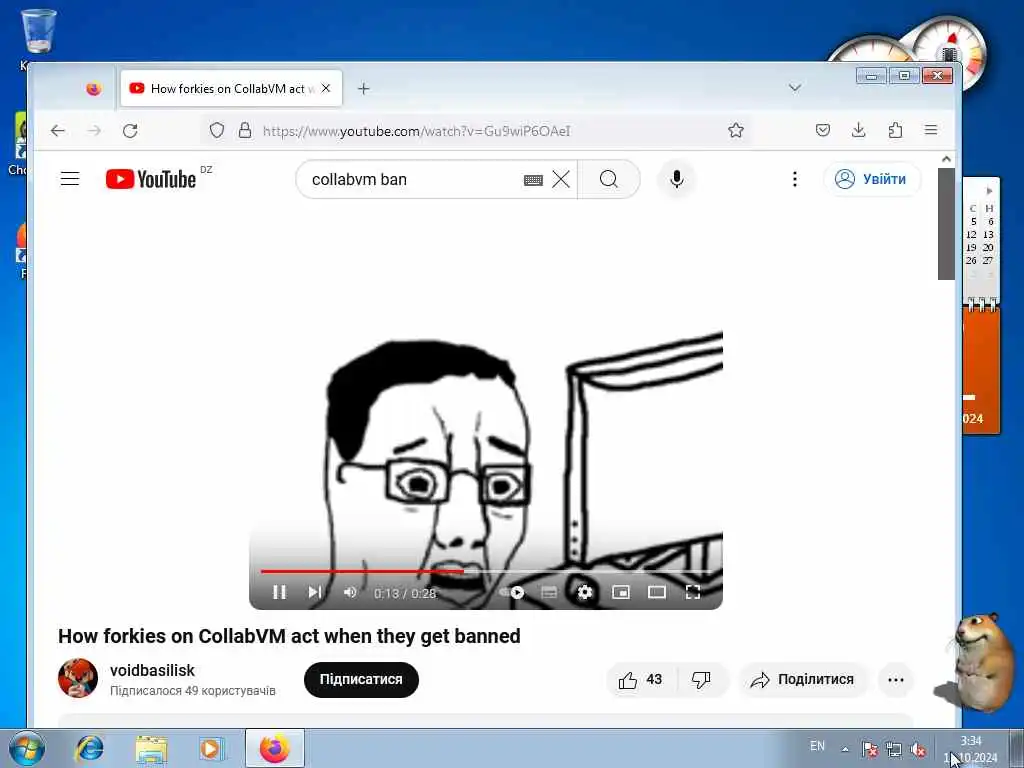
Task: Open more actions ellipsis under video
Action: point(896,680)
